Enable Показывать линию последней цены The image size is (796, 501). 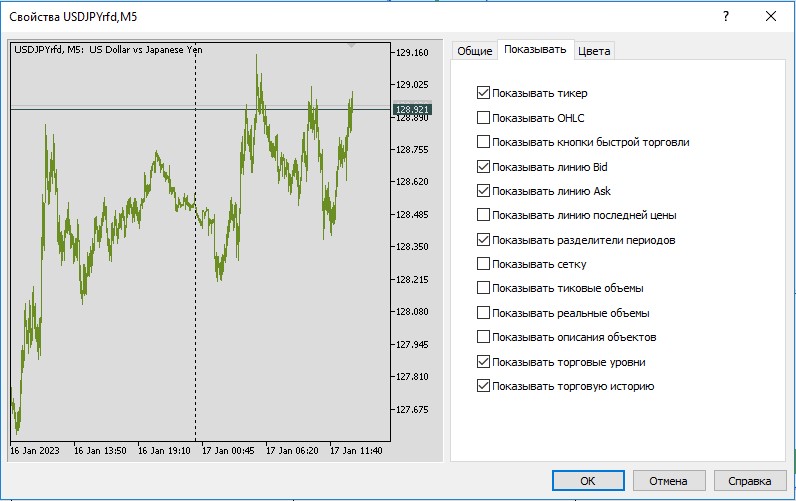(483, 215)
